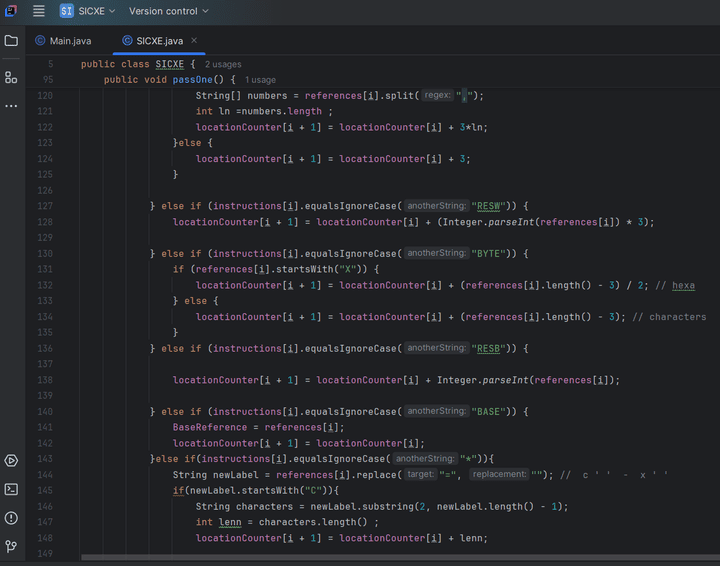Open the Git tool window icon

tap(11, 546)
